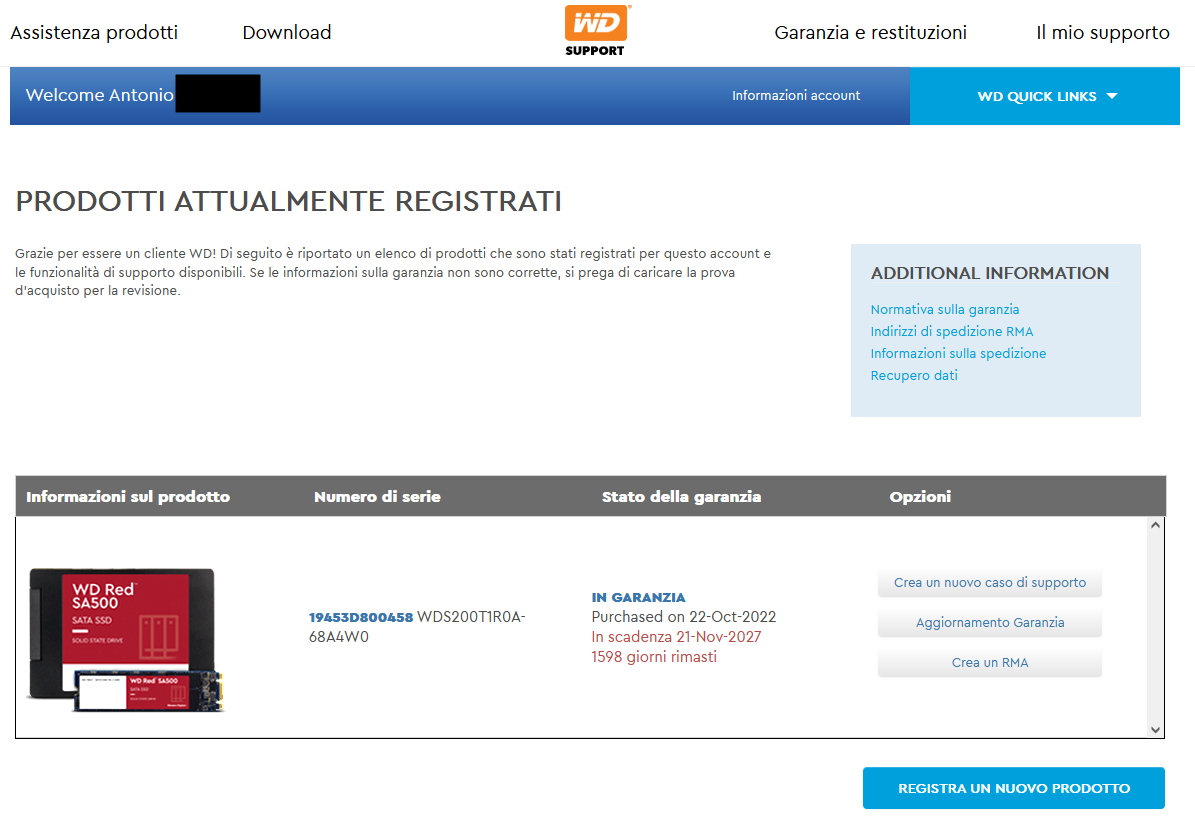Click Crea un nuovo caso di supporto

(x=989, y=582)
